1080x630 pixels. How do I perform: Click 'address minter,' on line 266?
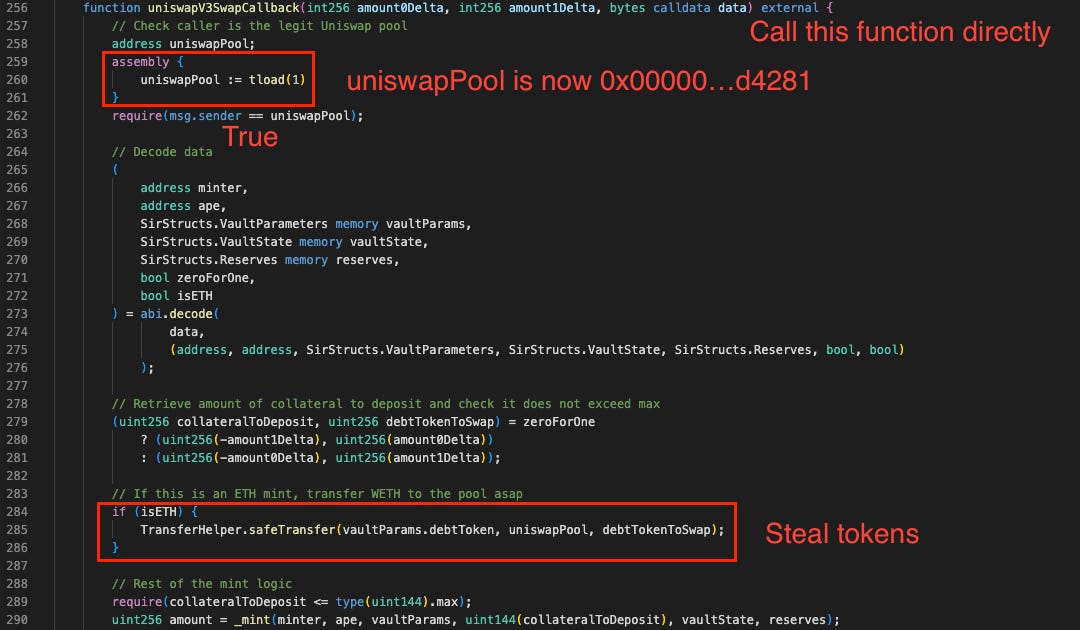(x=194, y=188)
